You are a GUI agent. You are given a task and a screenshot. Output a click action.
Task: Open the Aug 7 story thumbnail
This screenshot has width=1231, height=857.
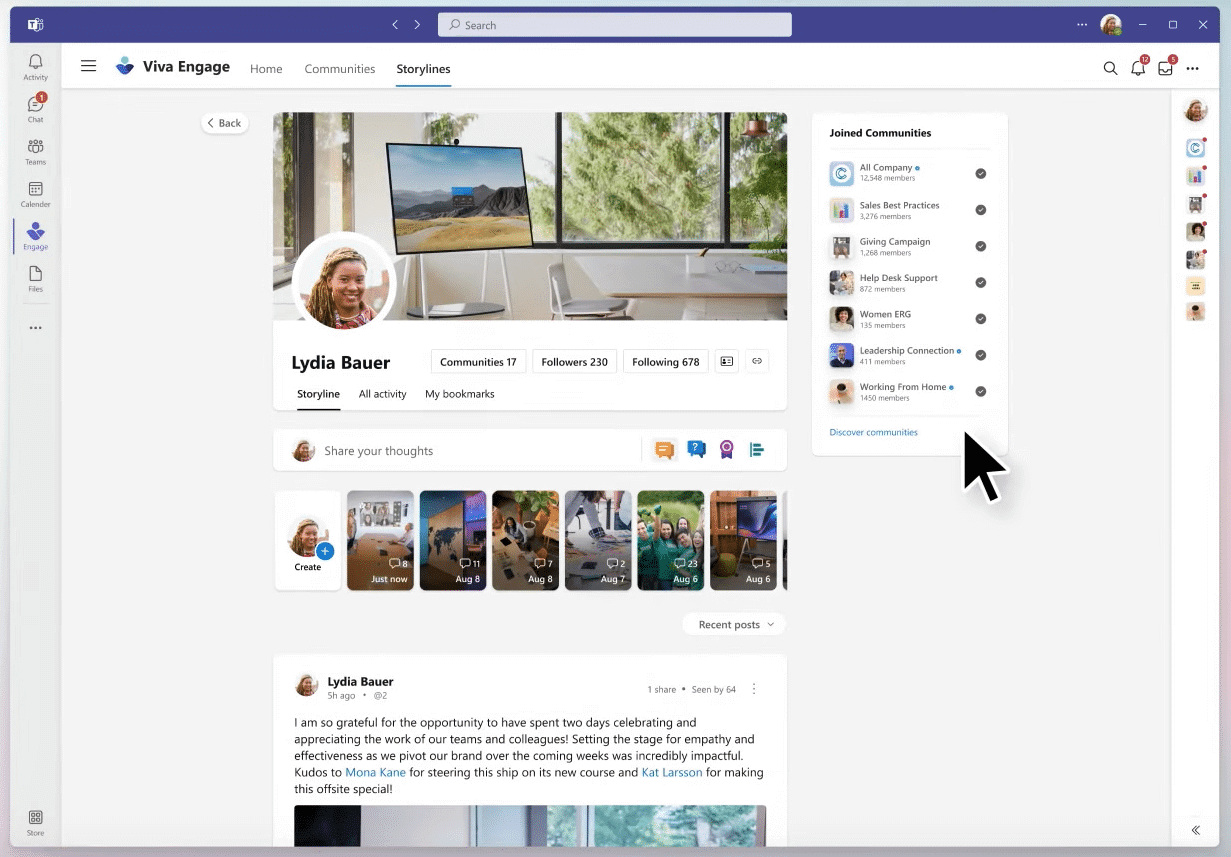pos(598,540)
